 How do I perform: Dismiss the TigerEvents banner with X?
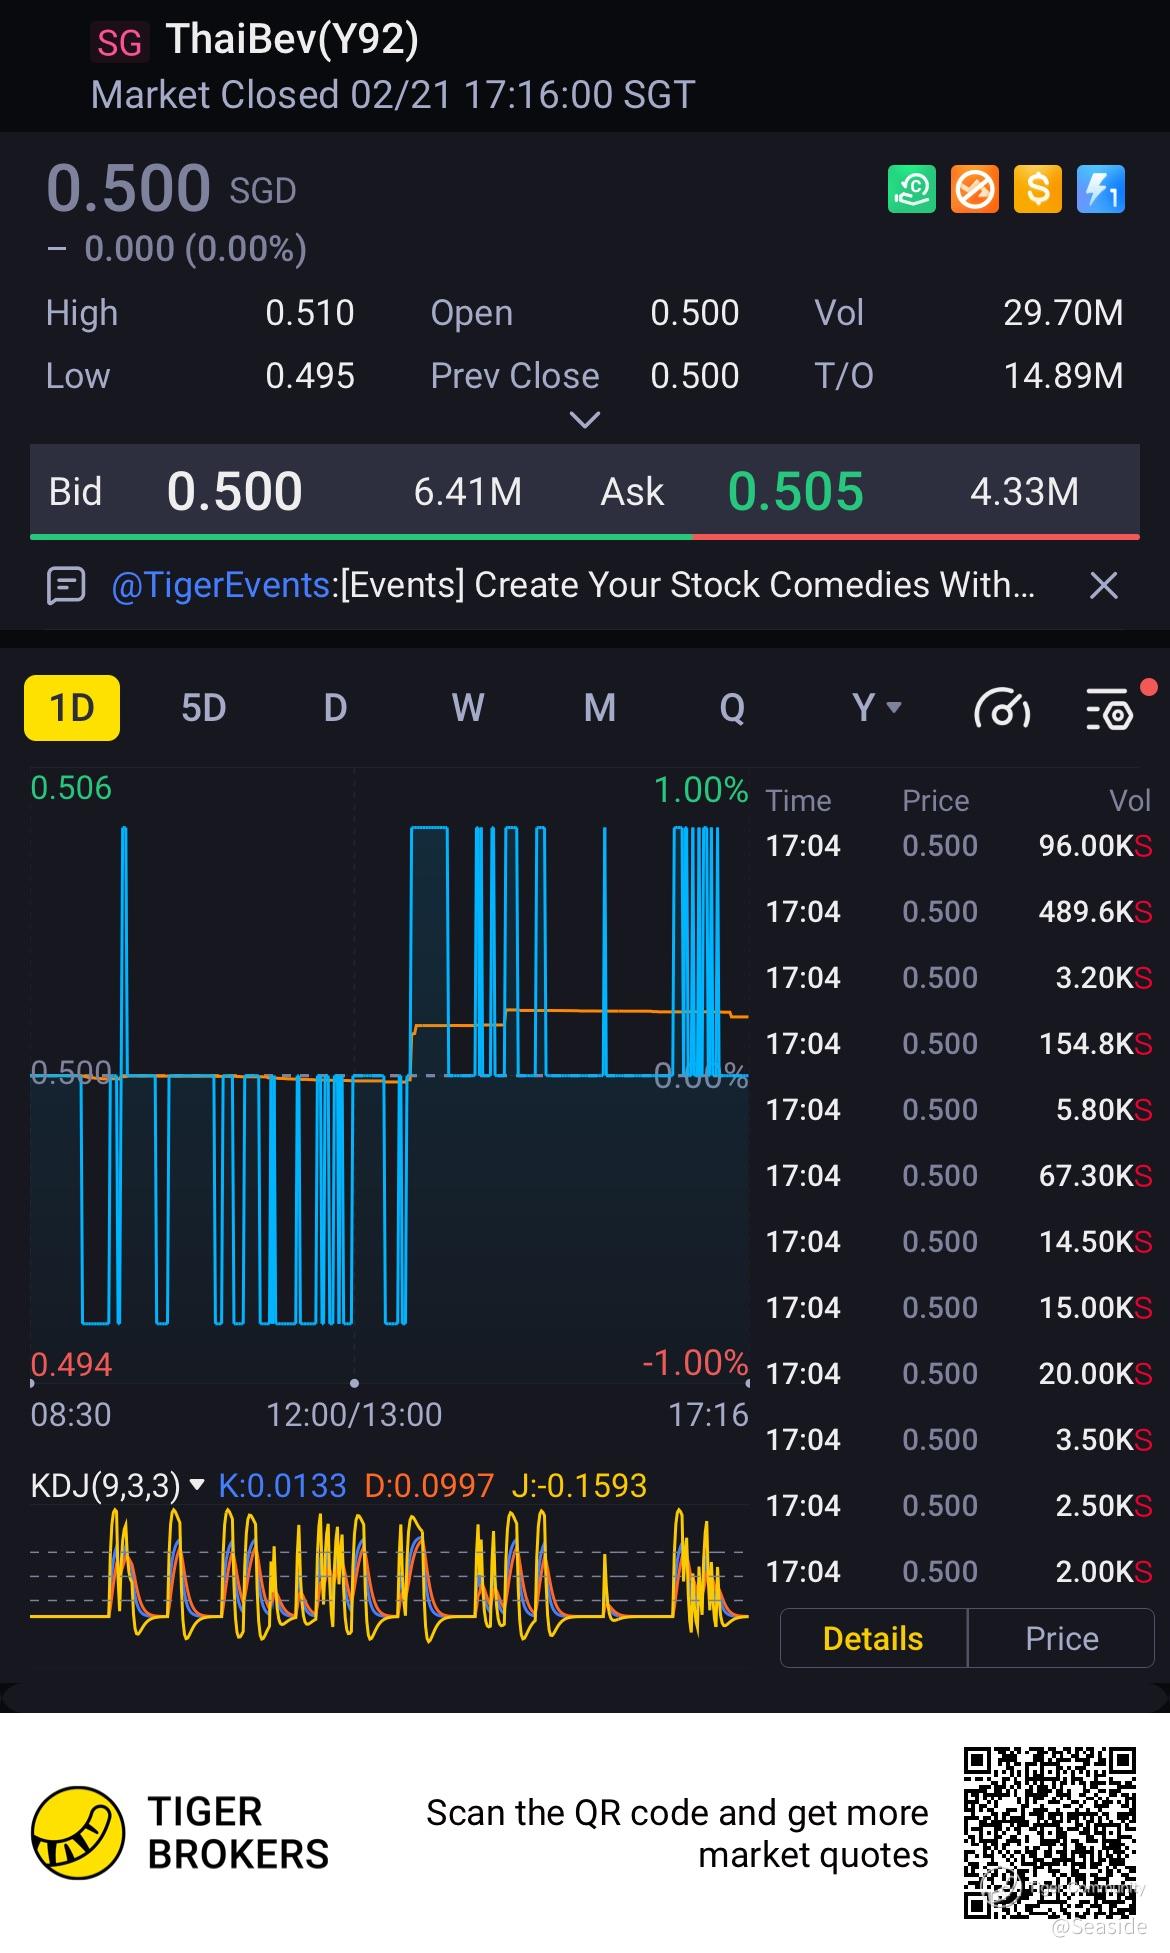coord(1103,585)
